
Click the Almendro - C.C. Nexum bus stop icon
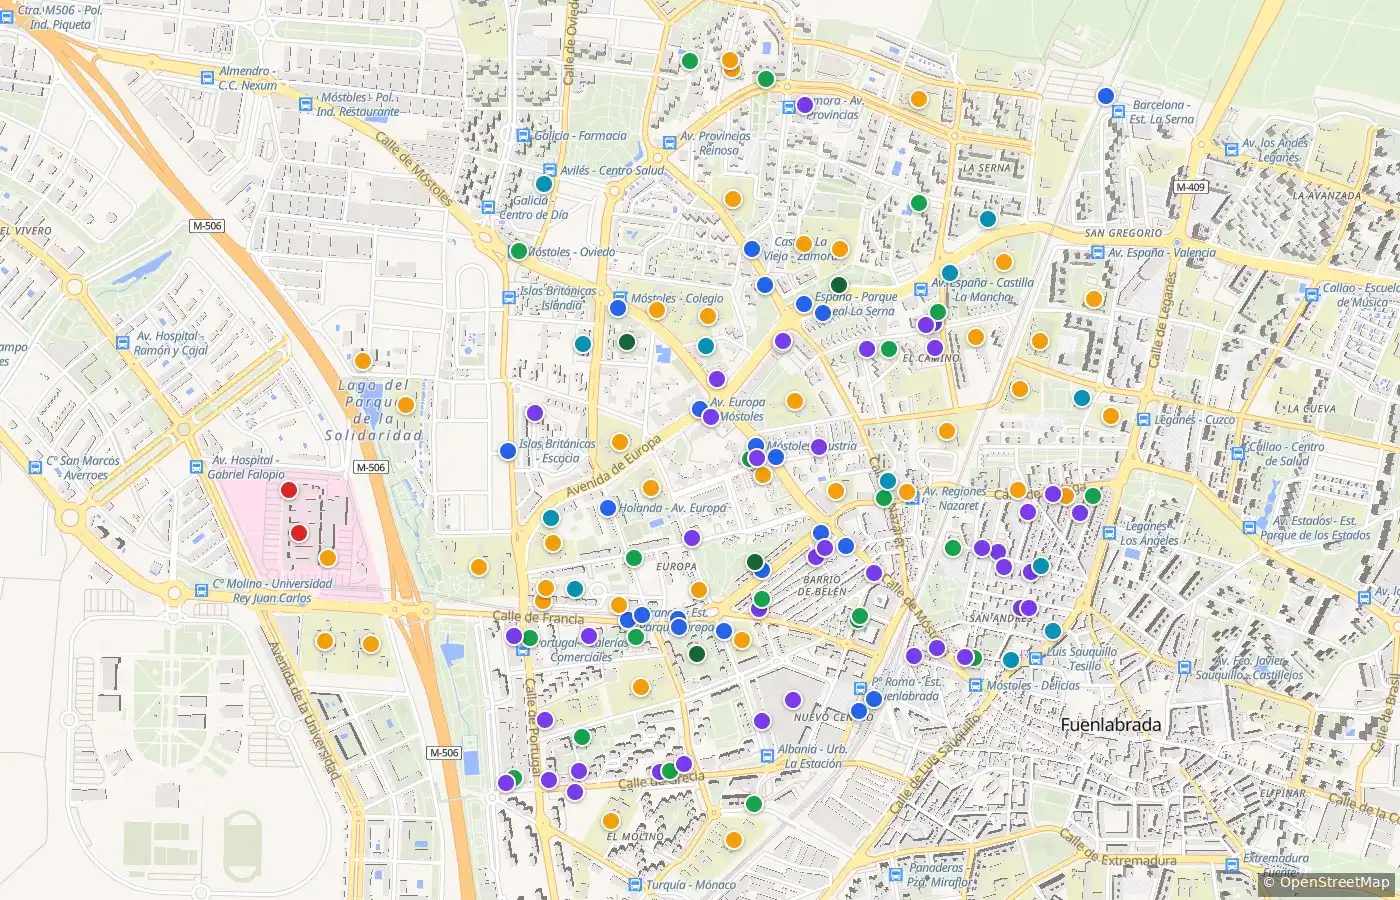coord(207,78)
